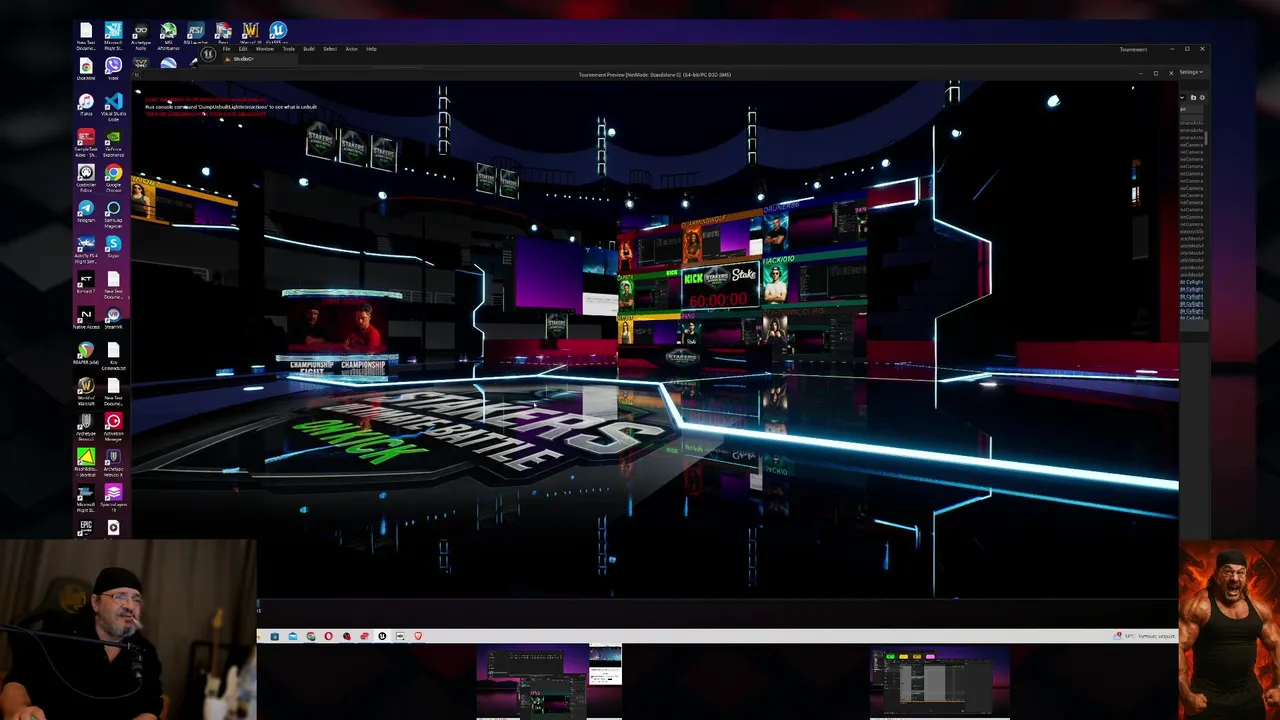Open the Build menu in Unreal Editor
Image resolution: width=1280 pixels, height=720 pixels.
[x=309, y=49]
